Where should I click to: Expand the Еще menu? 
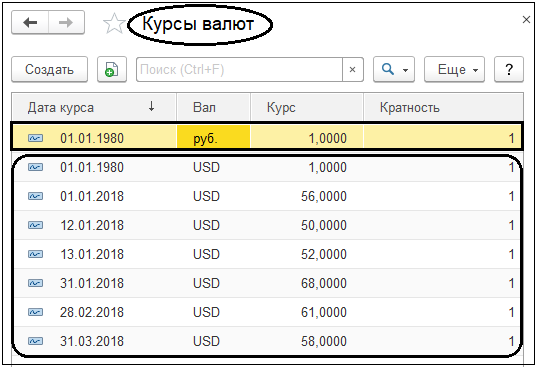[454, 69]
